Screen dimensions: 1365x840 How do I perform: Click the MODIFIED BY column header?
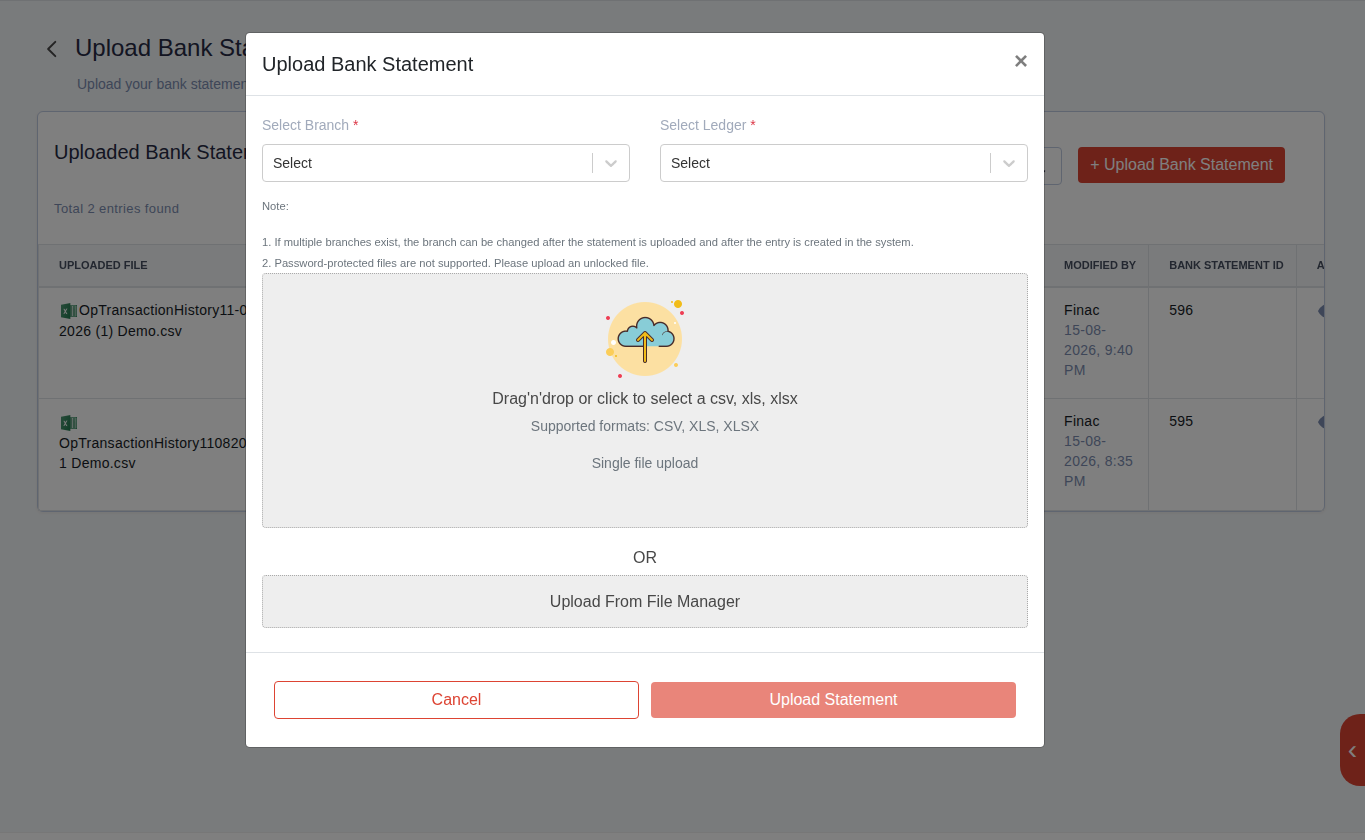pos(1100,265)
